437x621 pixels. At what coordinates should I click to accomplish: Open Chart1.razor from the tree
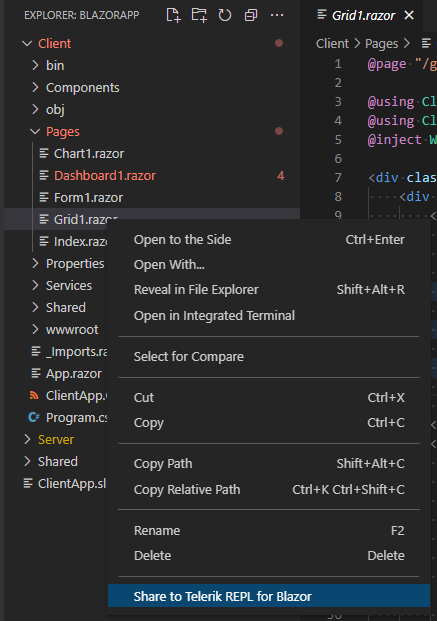point(89,154)
